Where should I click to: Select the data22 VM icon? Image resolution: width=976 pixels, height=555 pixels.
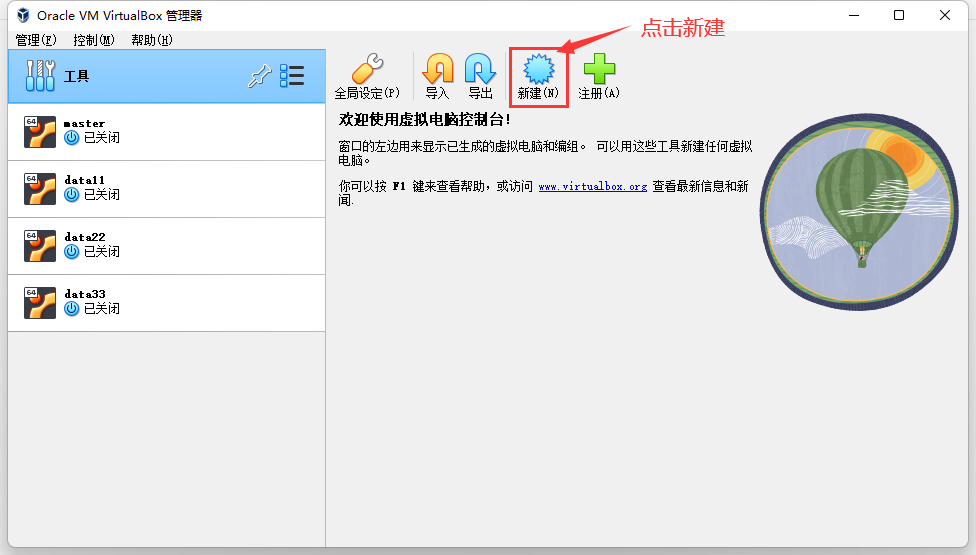click(x=40, y=246)
